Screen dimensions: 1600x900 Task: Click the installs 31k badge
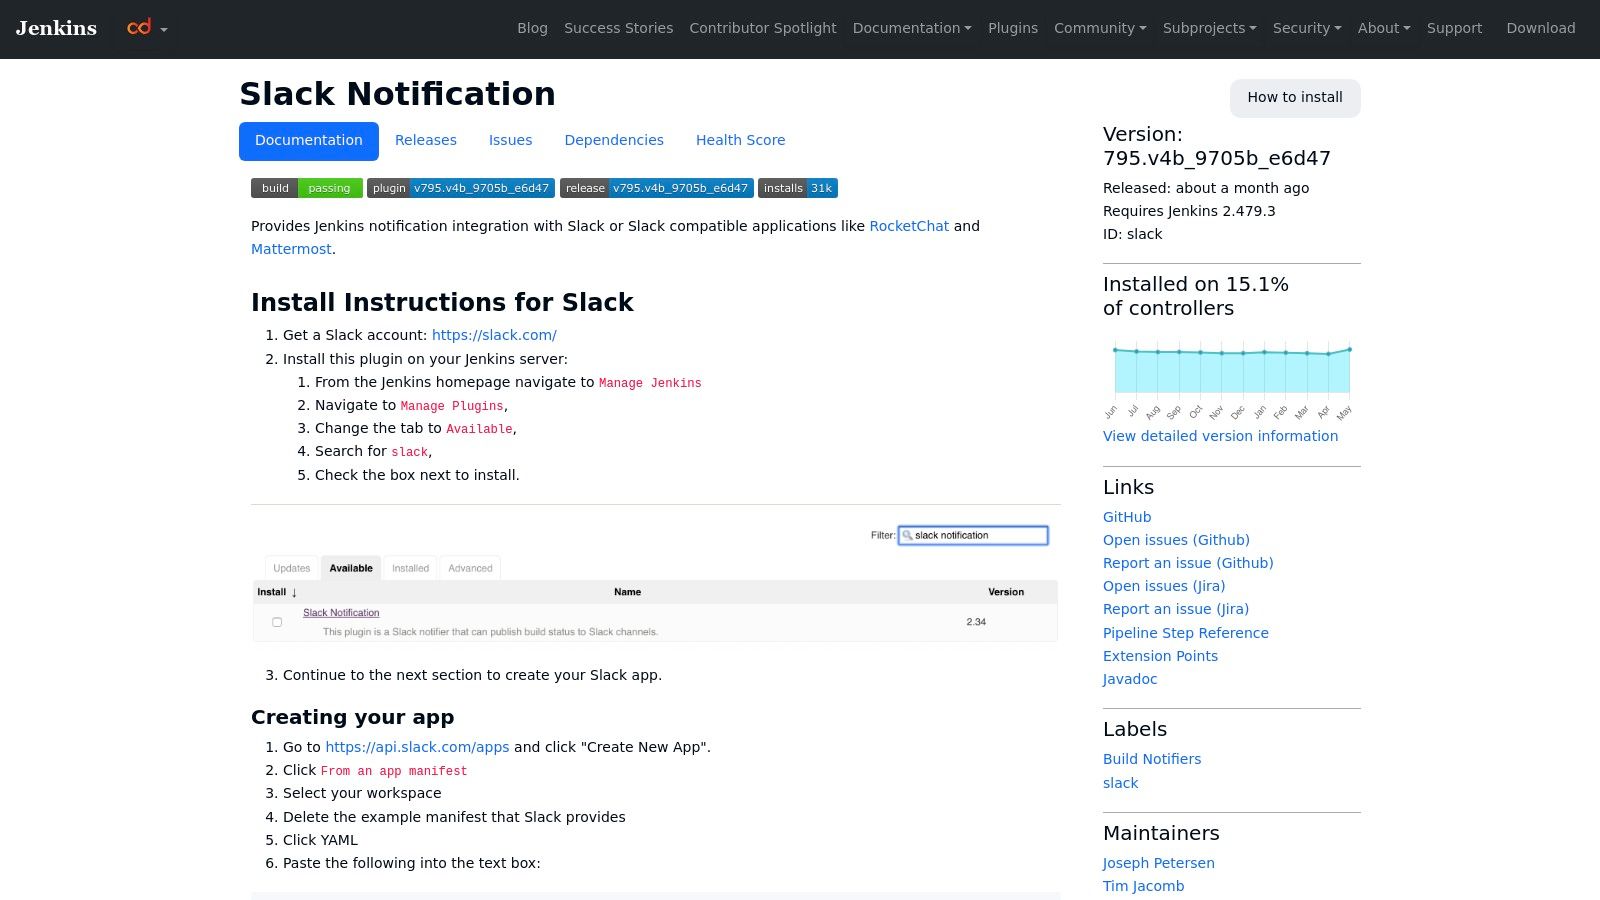pos(797,188)
